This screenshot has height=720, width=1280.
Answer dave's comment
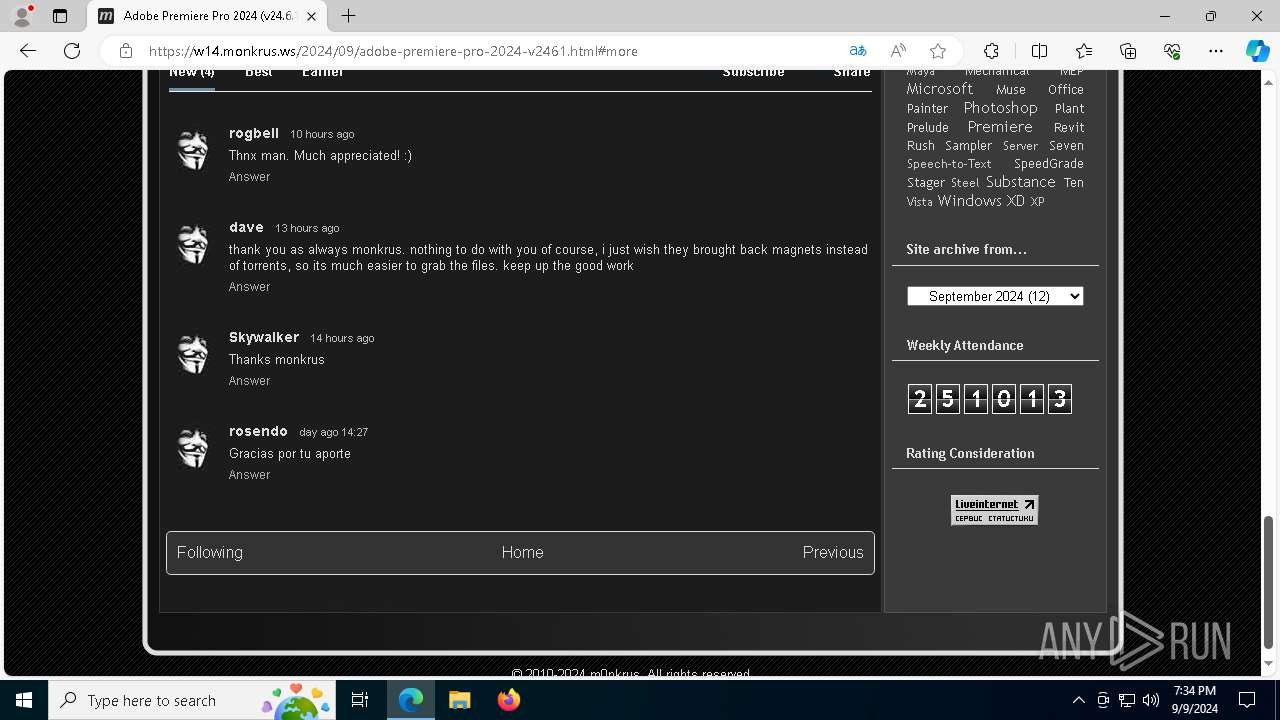249,287
